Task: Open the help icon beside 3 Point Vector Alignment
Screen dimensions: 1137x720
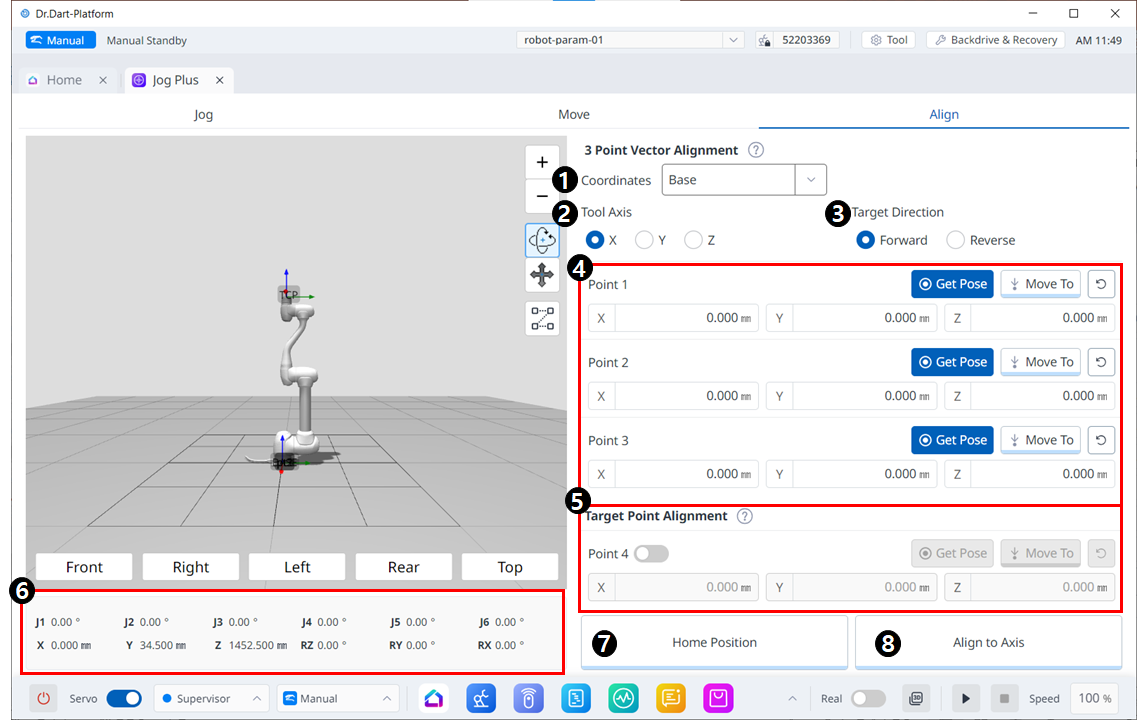Action: point(756,150)
